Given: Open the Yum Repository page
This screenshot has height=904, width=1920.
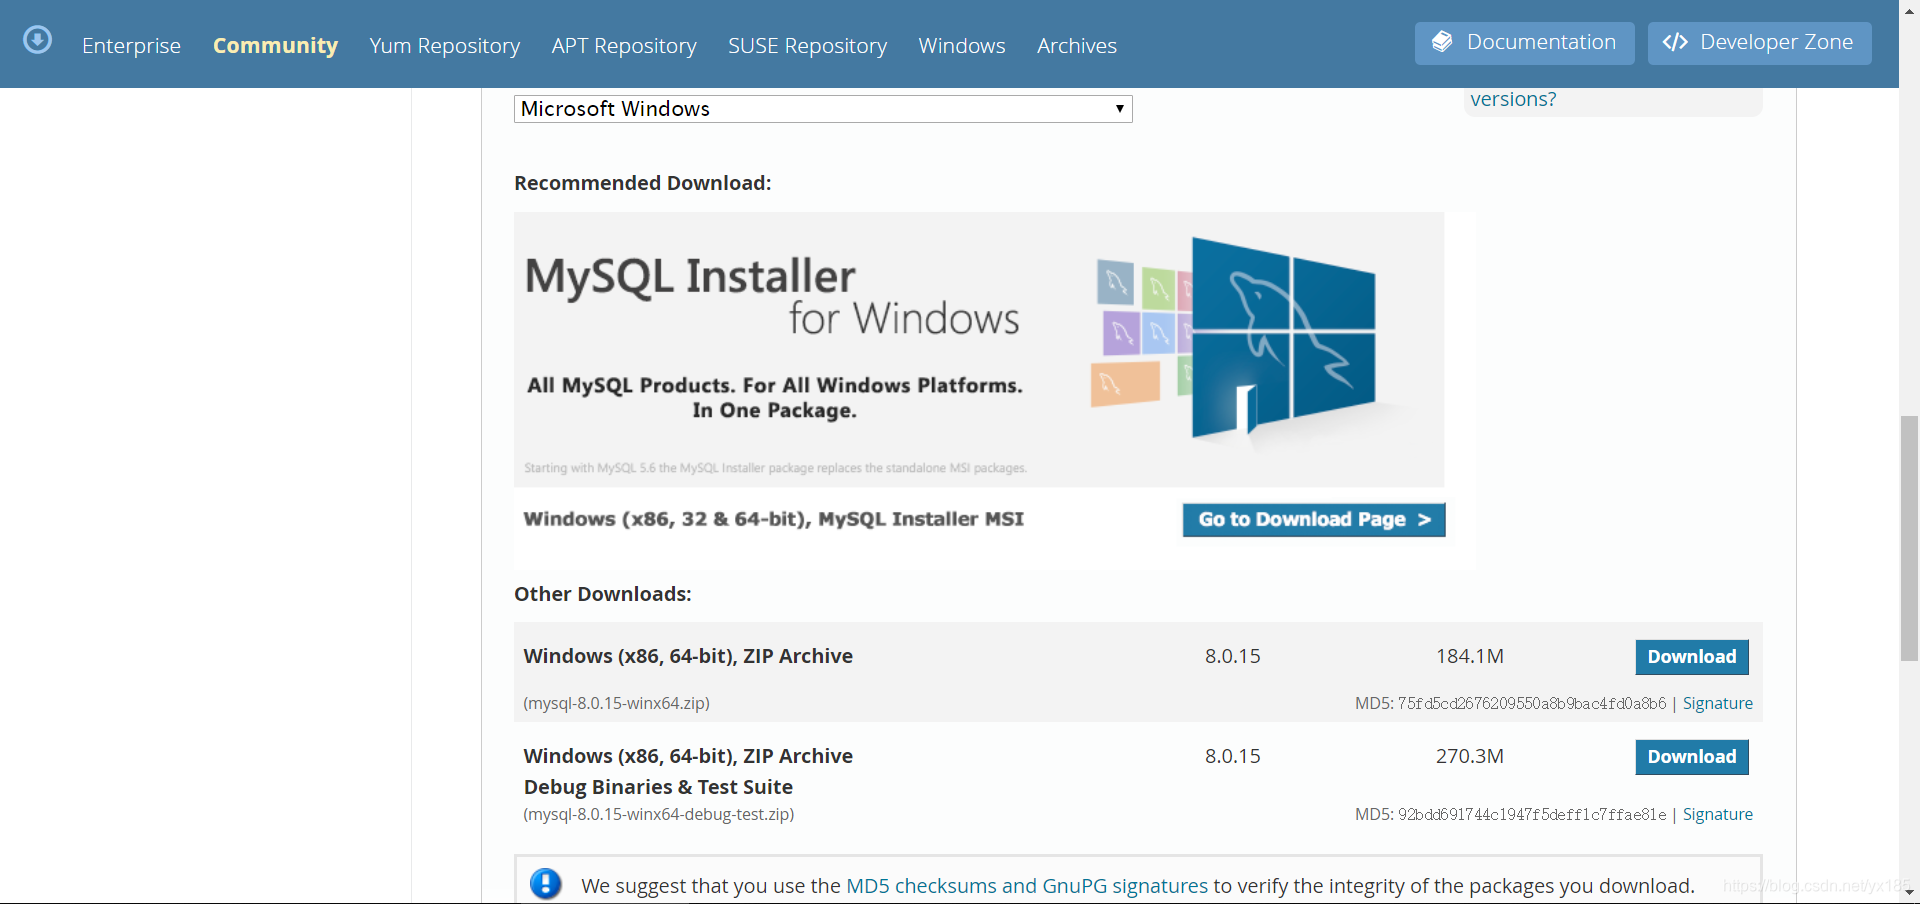Looking at the screenshot, I should coord(445,46).
